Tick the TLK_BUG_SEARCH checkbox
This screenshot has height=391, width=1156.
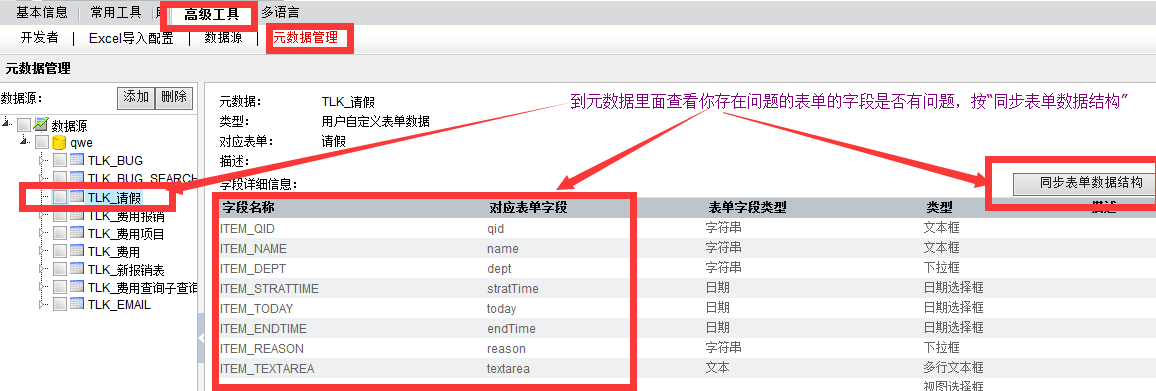pyautogui.click(x=60, y=178)
